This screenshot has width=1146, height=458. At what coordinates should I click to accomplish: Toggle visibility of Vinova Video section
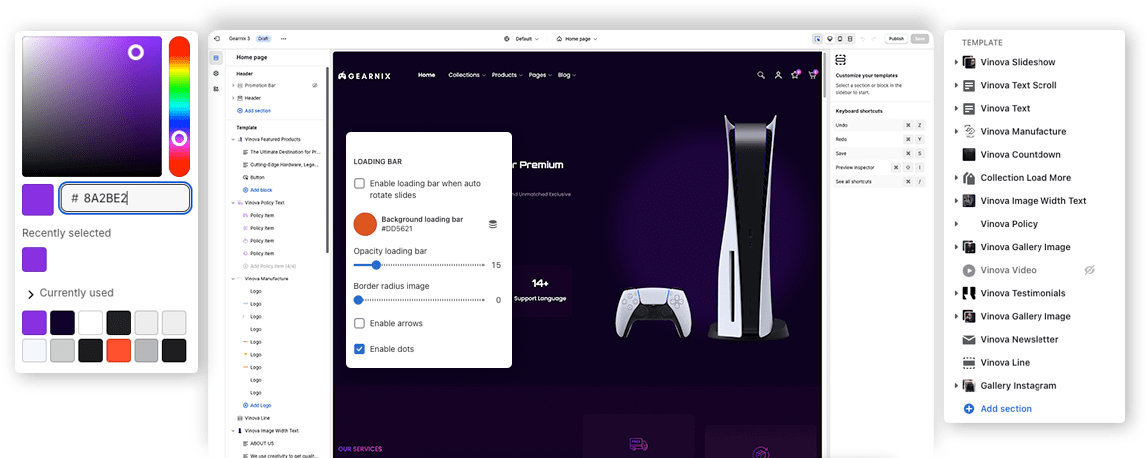[1090, 270]
